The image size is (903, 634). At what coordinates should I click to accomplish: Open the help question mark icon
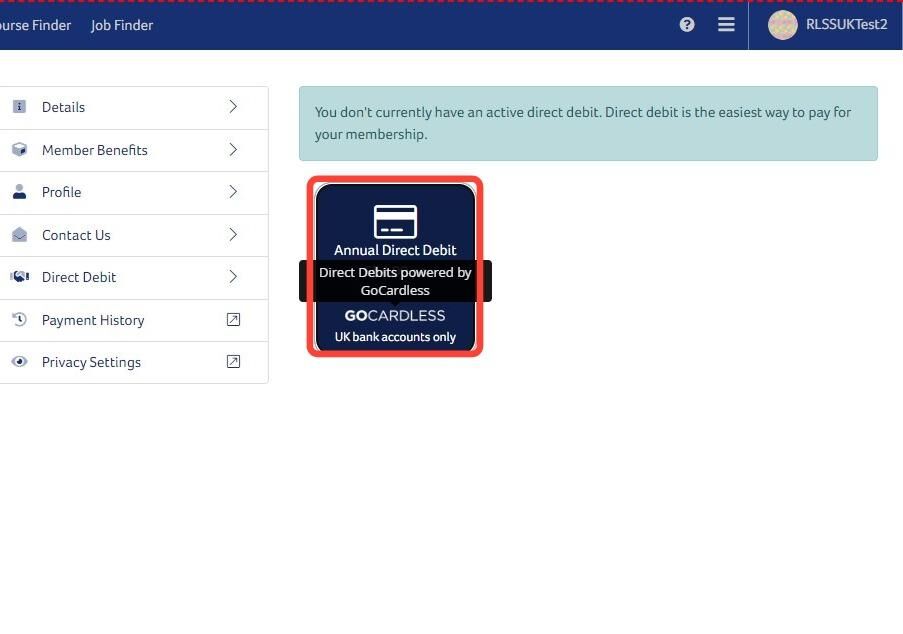(x=686, y=25)
